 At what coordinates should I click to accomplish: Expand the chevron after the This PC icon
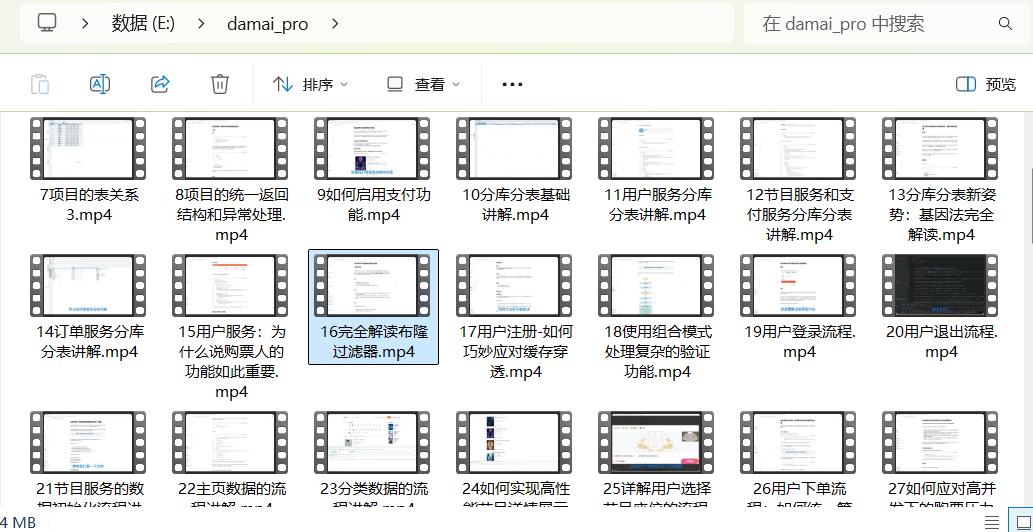pyautogui.click(x=85, y=24)
